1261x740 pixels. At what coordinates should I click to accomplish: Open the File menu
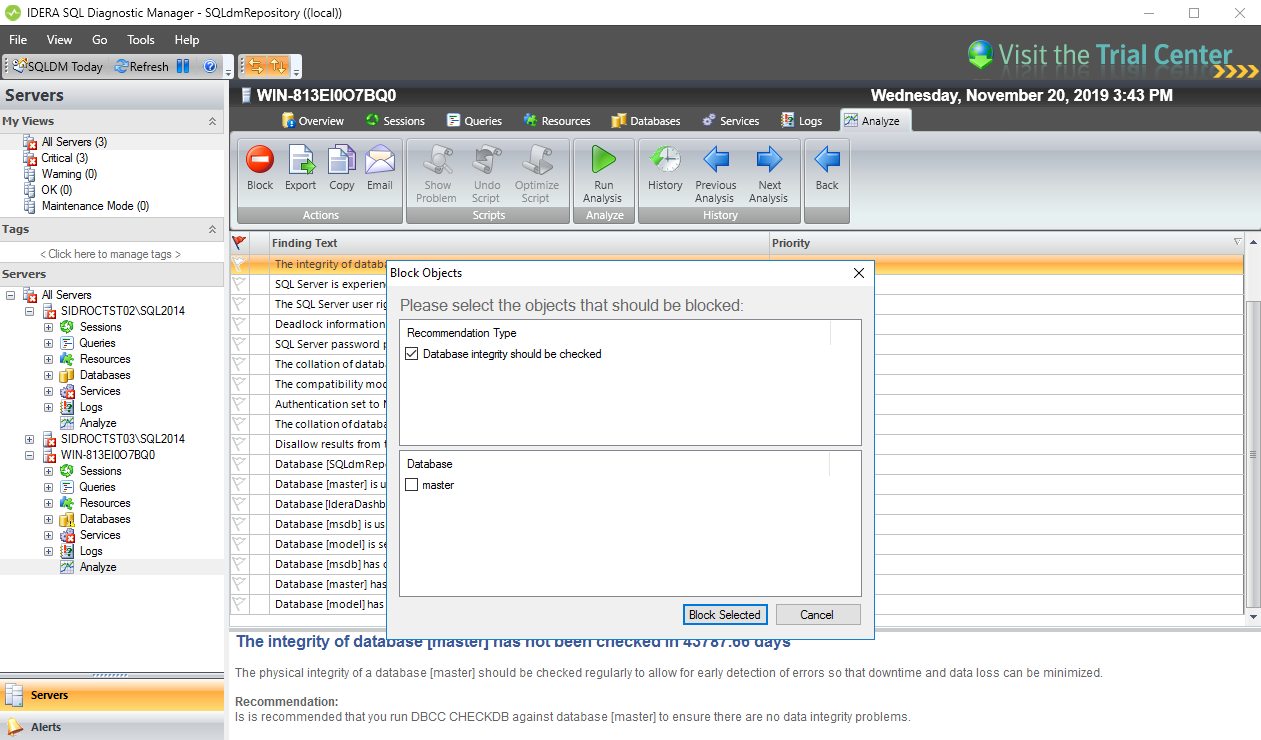[x=18, y=40]
